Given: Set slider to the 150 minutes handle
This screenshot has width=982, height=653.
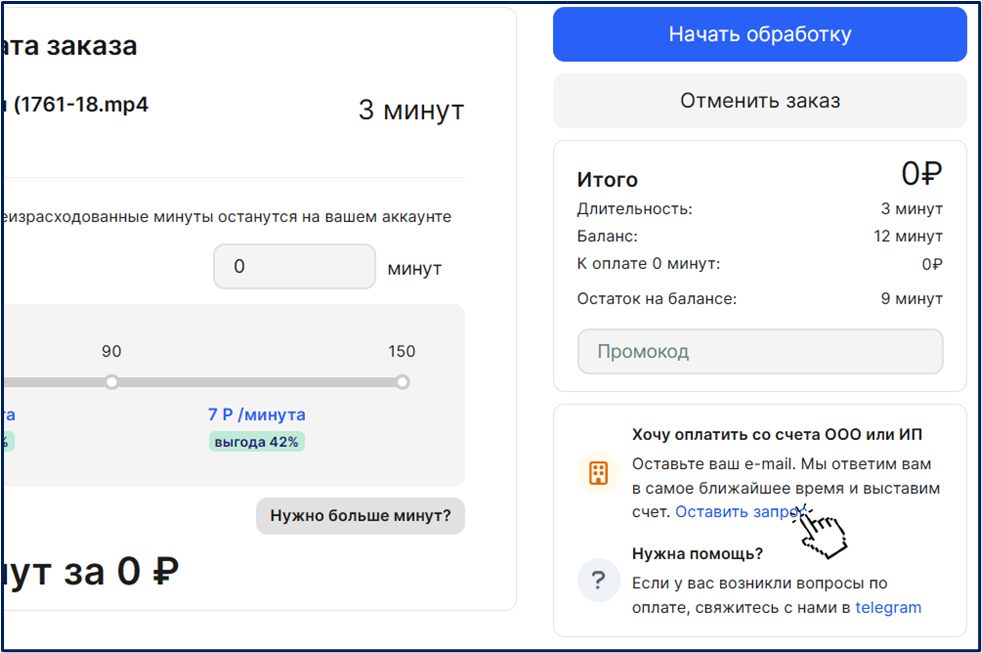Looking at the screenshot, I should pyautogui.click(x=403, y=382).
